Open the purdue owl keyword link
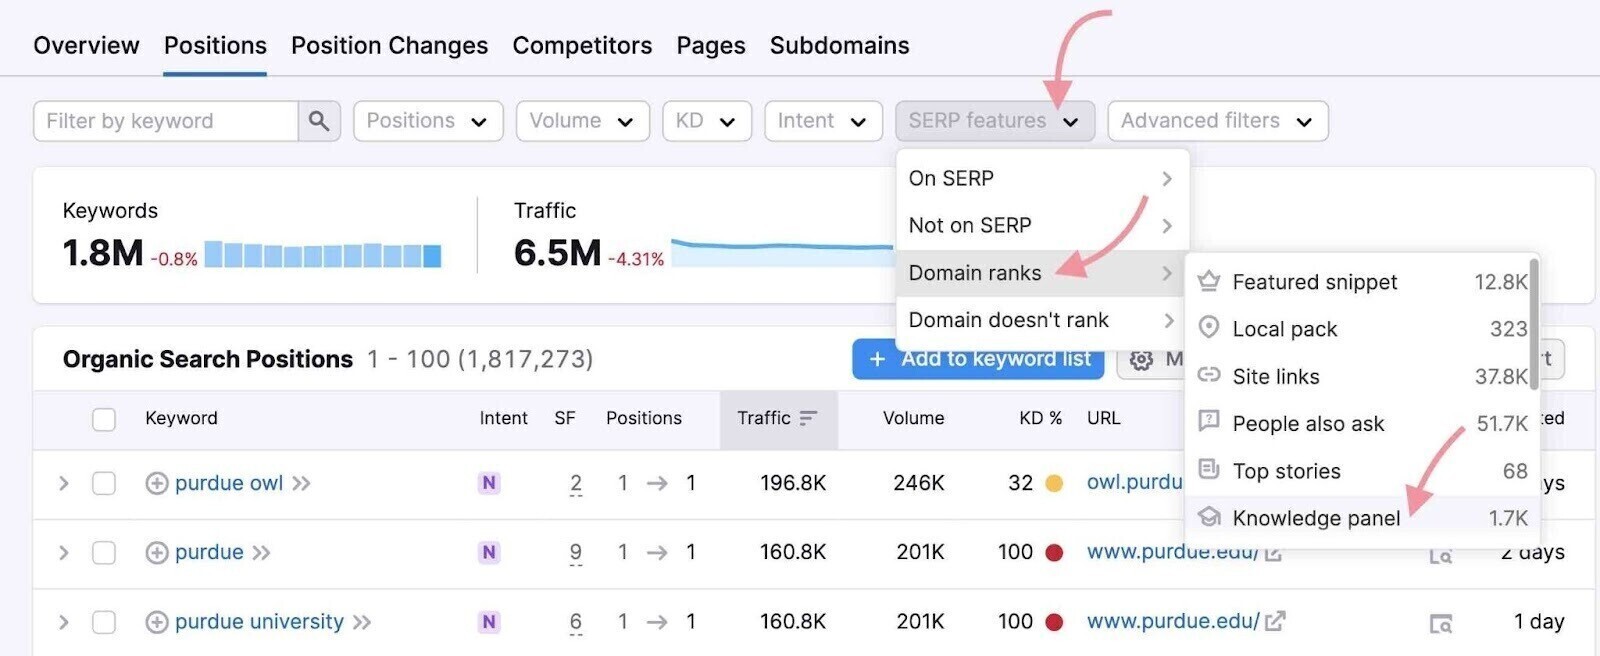This screenshot has height=656, width=1600. (229, 484)
